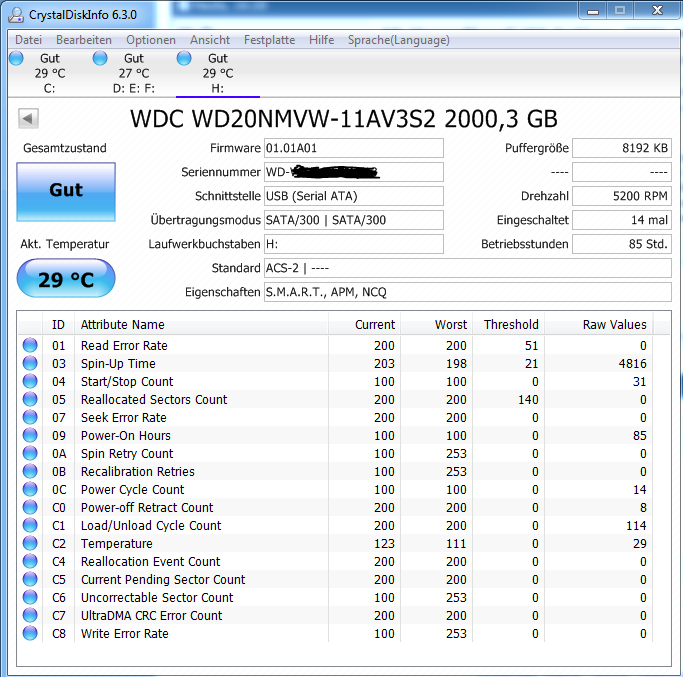Click the Seriennummer field
Viewport: 683px width, 677px height.
click(x=354, y=172)
